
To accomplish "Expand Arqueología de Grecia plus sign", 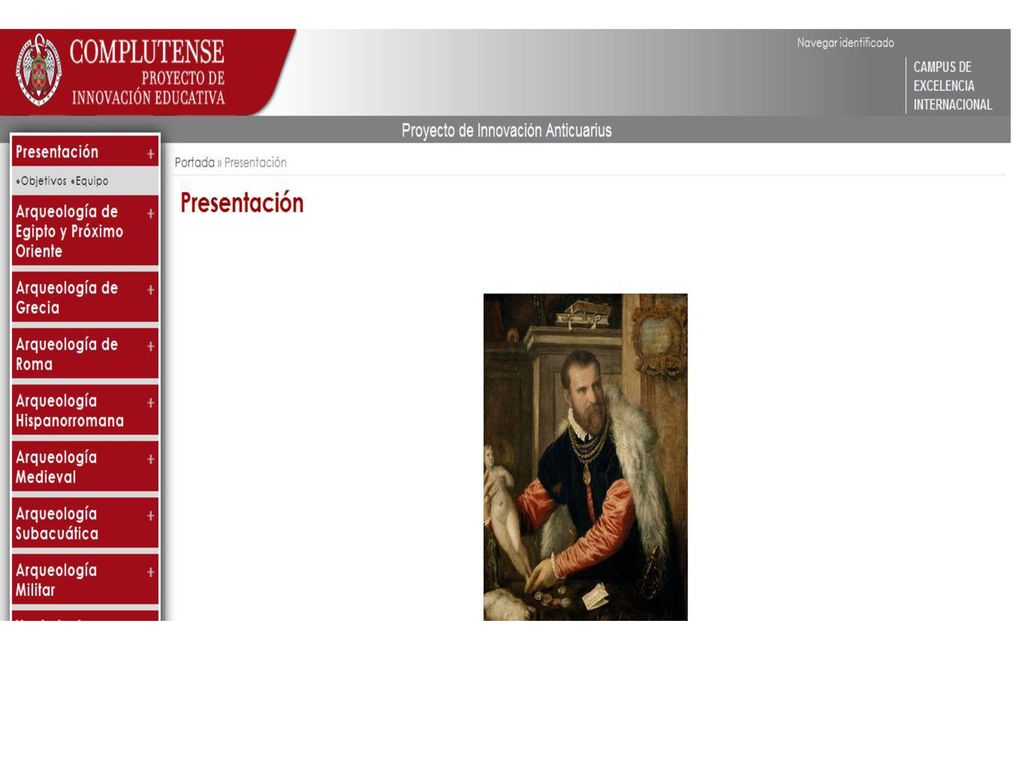I will point(151,290).
